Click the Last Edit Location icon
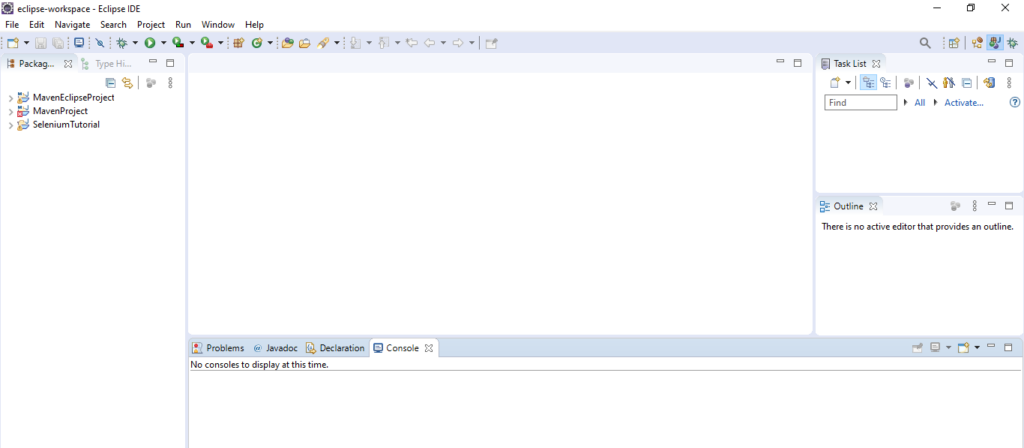 [411, 43]
